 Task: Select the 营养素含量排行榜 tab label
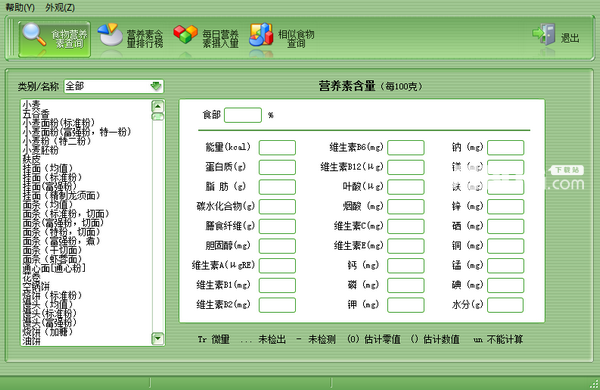(145, 39)
